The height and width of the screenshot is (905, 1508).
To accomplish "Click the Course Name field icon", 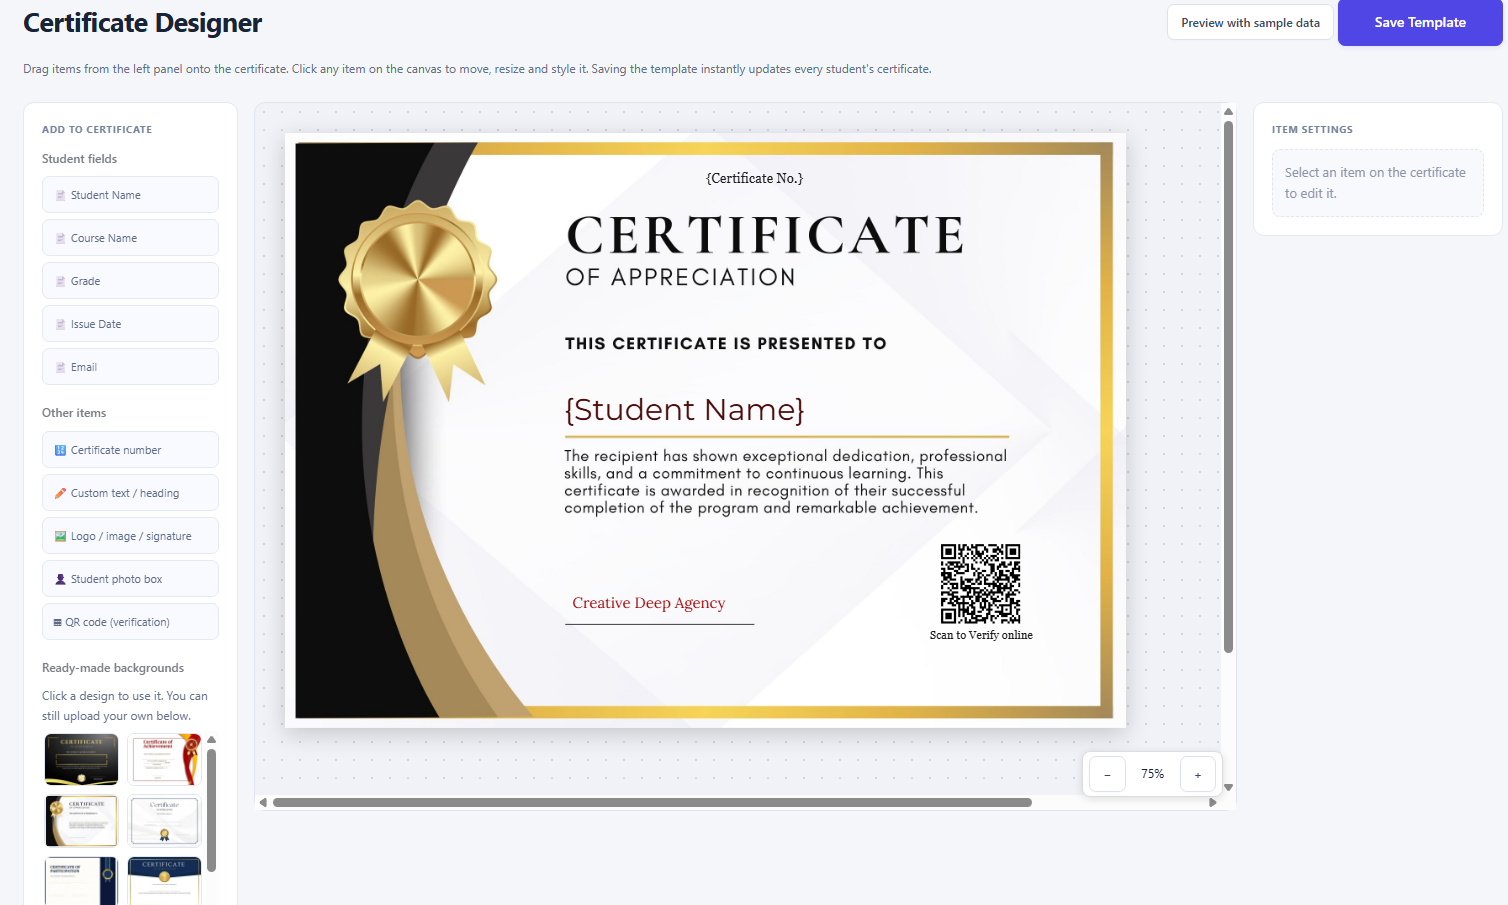I will [61, 239].
